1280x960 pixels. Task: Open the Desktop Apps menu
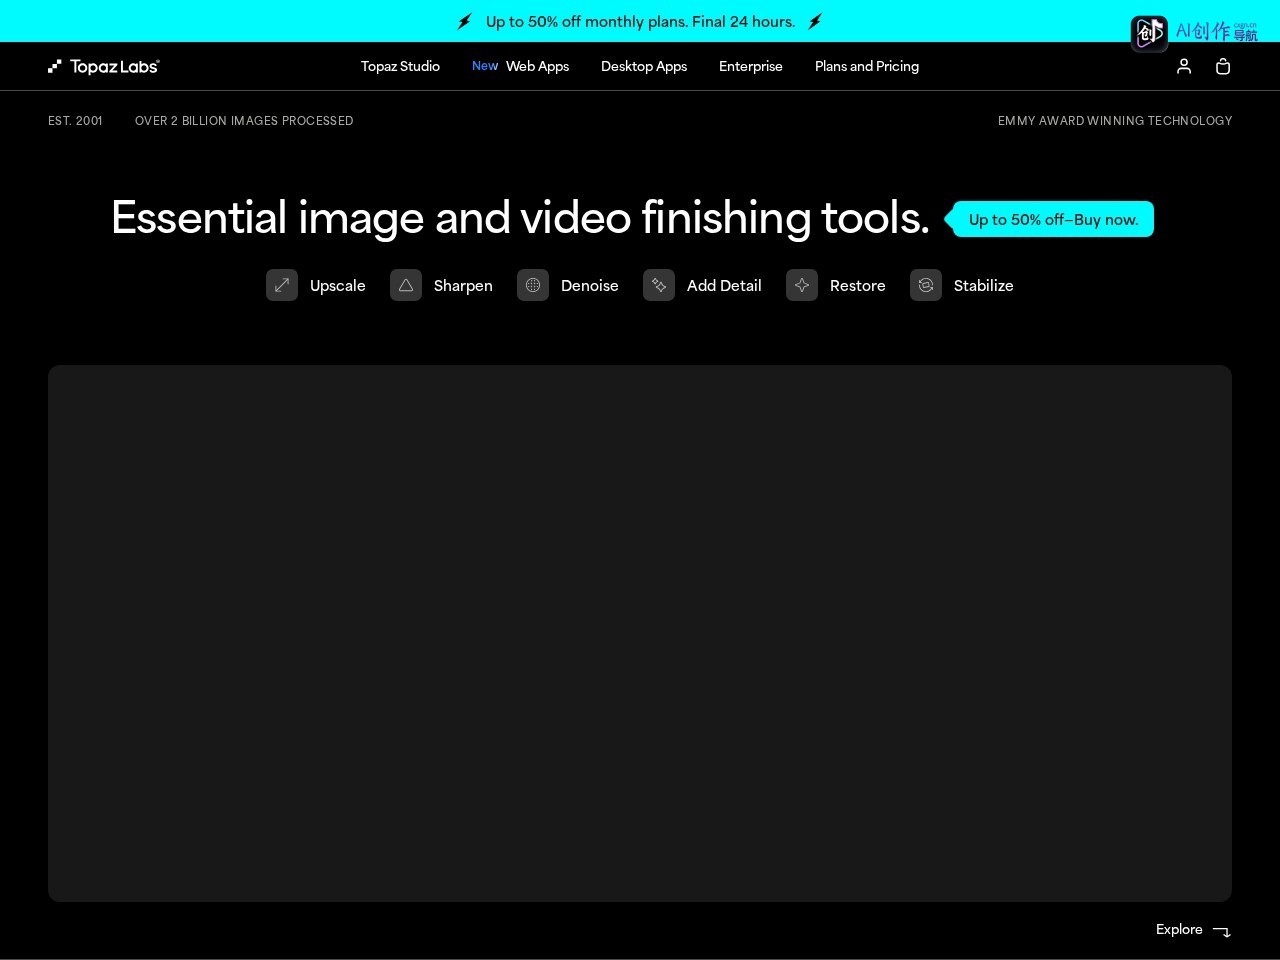click(644, 66)
